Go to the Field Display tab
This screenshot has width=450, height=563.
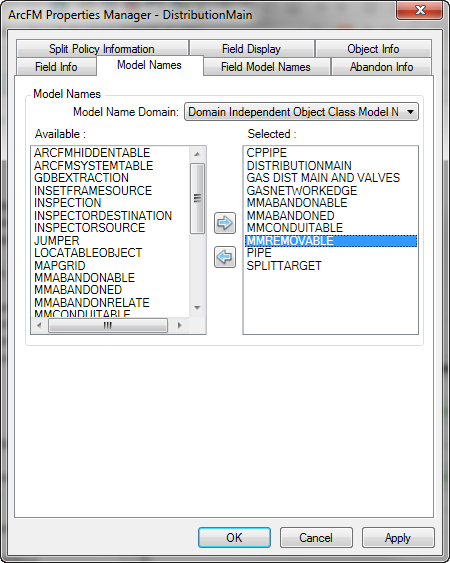pyautogui.click(x=251, y=48)
